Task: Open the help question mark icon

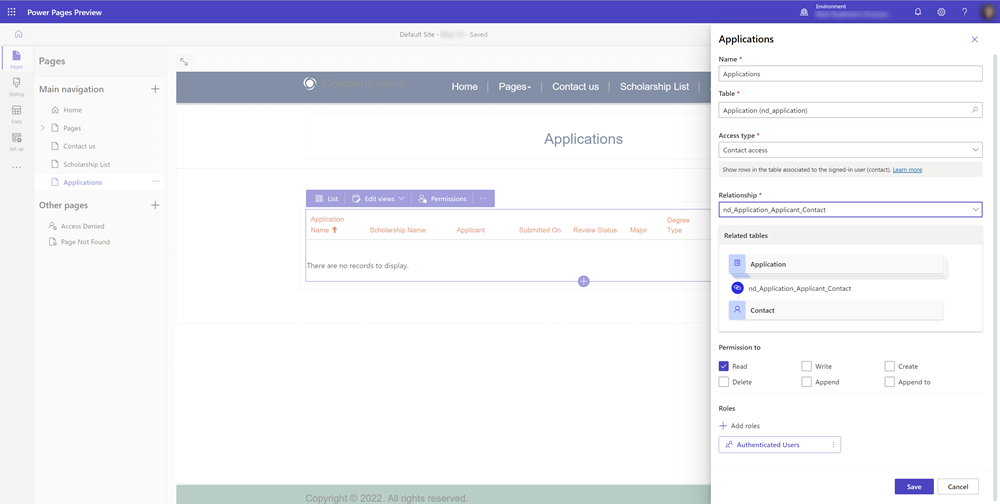Action: click(964, 11)
